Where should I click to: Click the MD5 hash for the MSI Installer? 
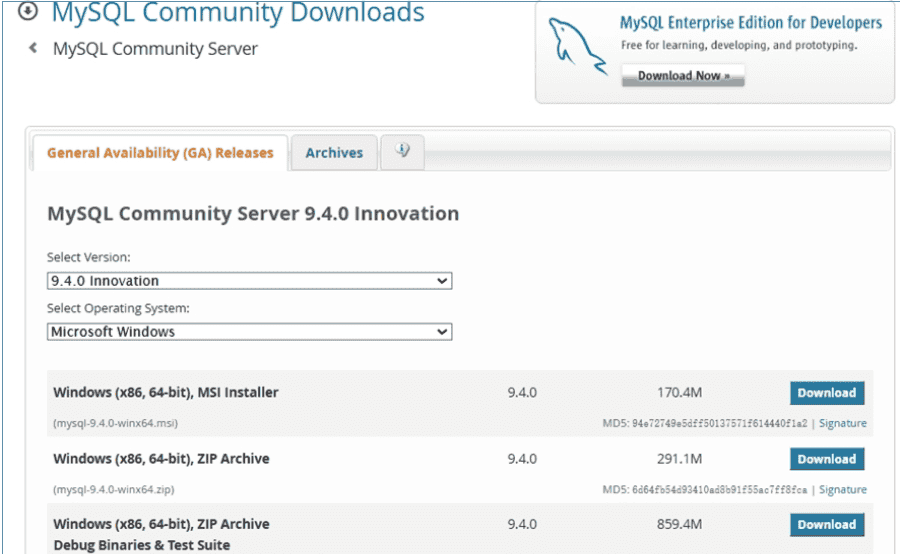[719, 423]
